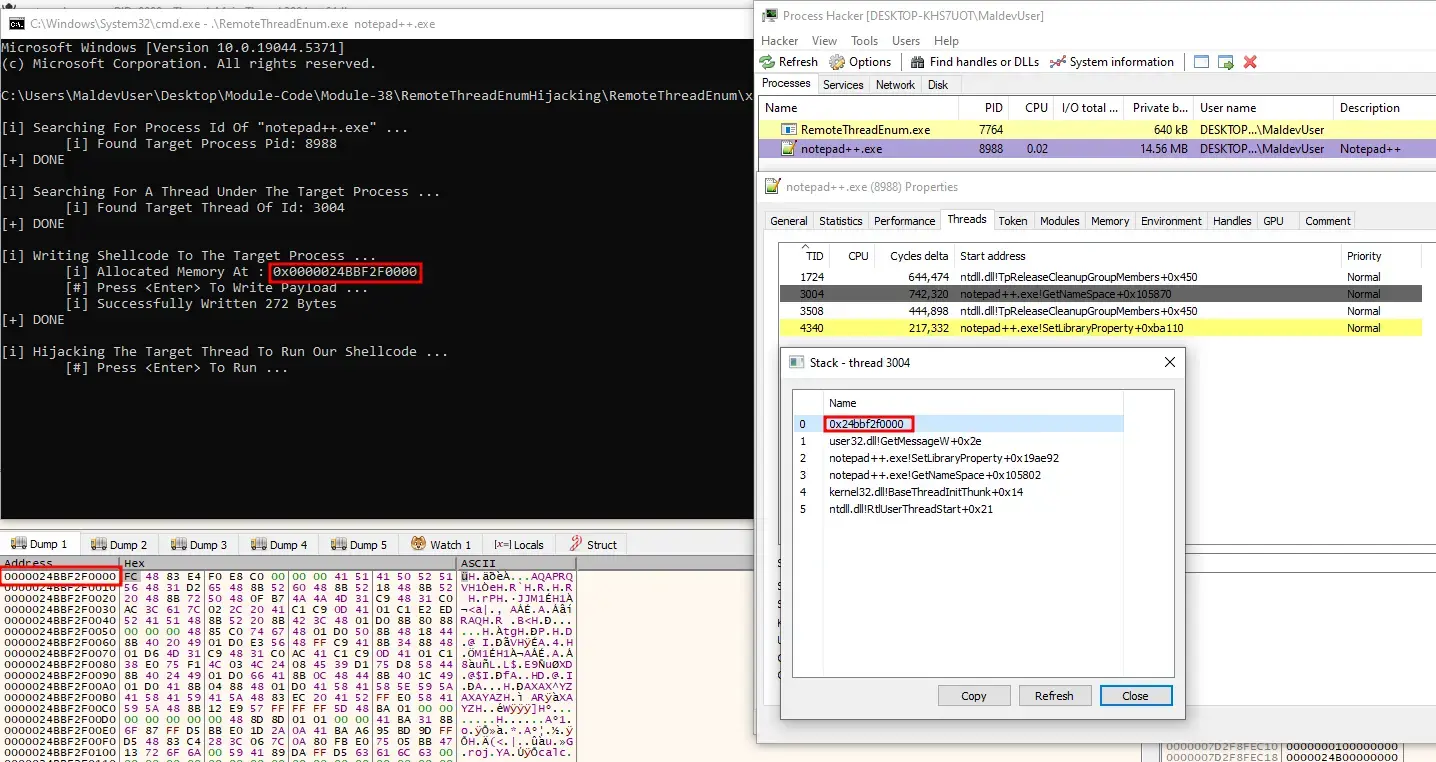Open the Modules tab in Properties
The width and height of the screenshot is (1436, 762).
click(x=1059, y=221)
